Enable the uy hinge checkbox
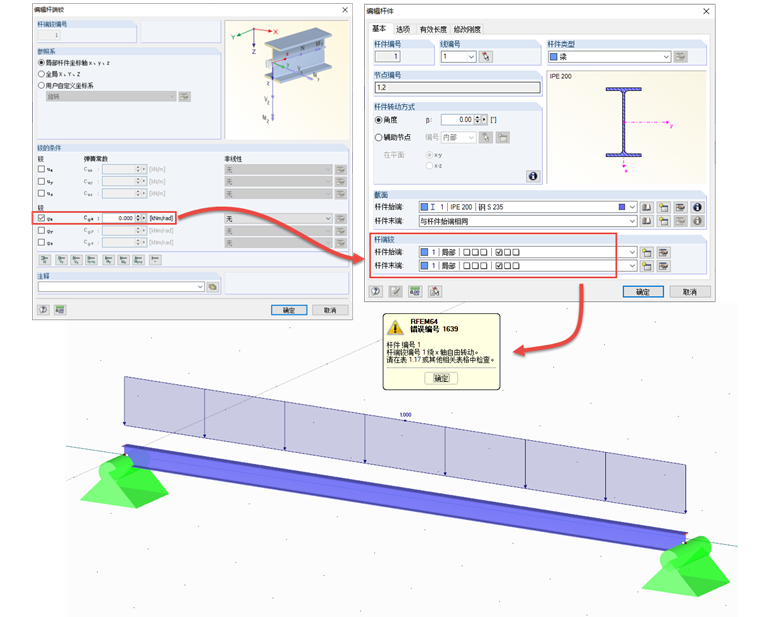Screen dimensions: 760x617 (x=41, y=181)
